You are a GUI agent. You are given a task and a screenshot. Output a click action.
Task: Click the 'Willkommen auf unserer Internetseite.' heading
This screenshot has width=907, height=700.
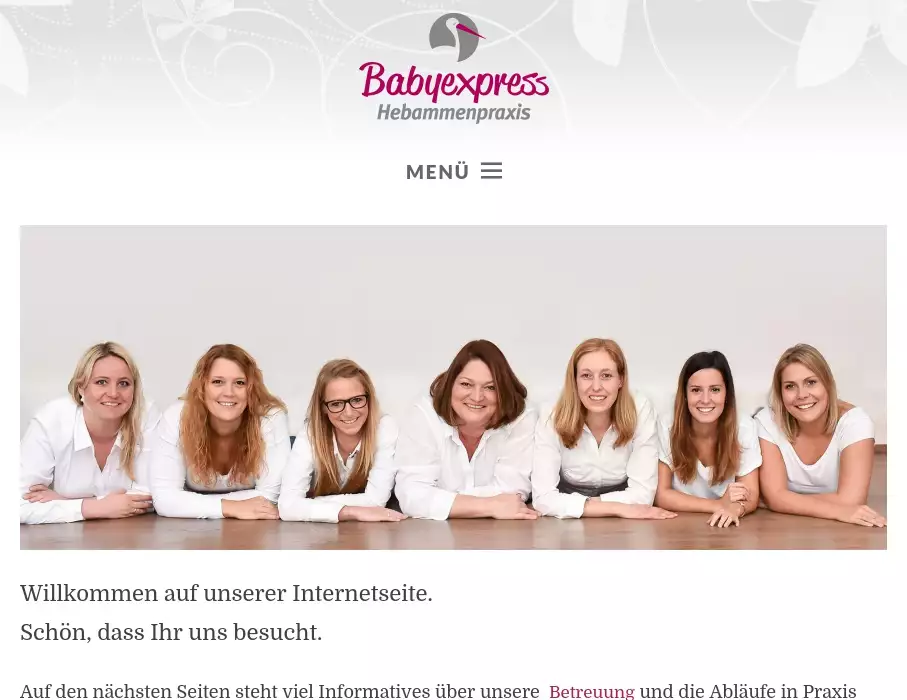(x=226, y=594)
